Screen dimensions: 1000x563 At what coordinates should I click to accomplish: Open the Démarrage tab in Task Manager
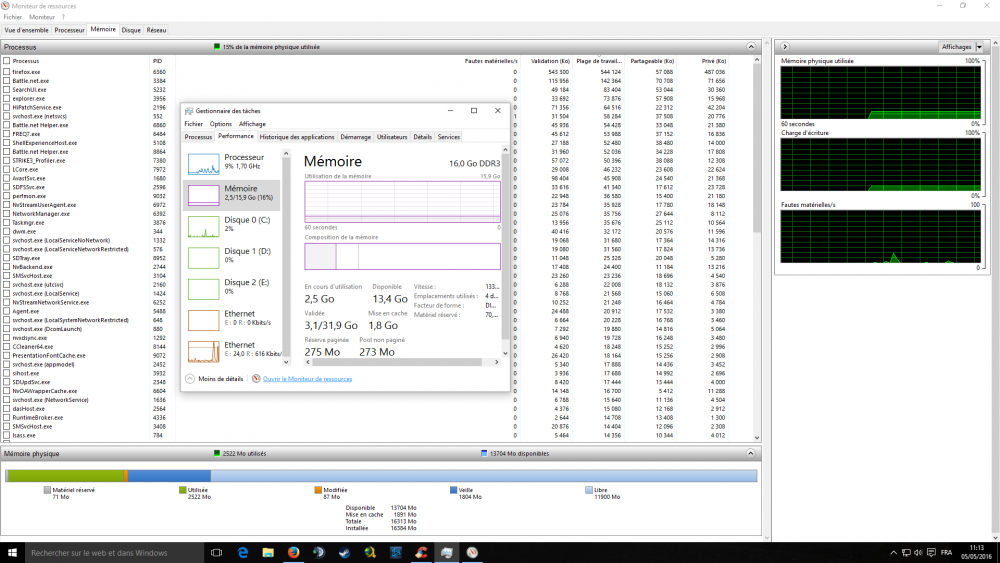355,137
